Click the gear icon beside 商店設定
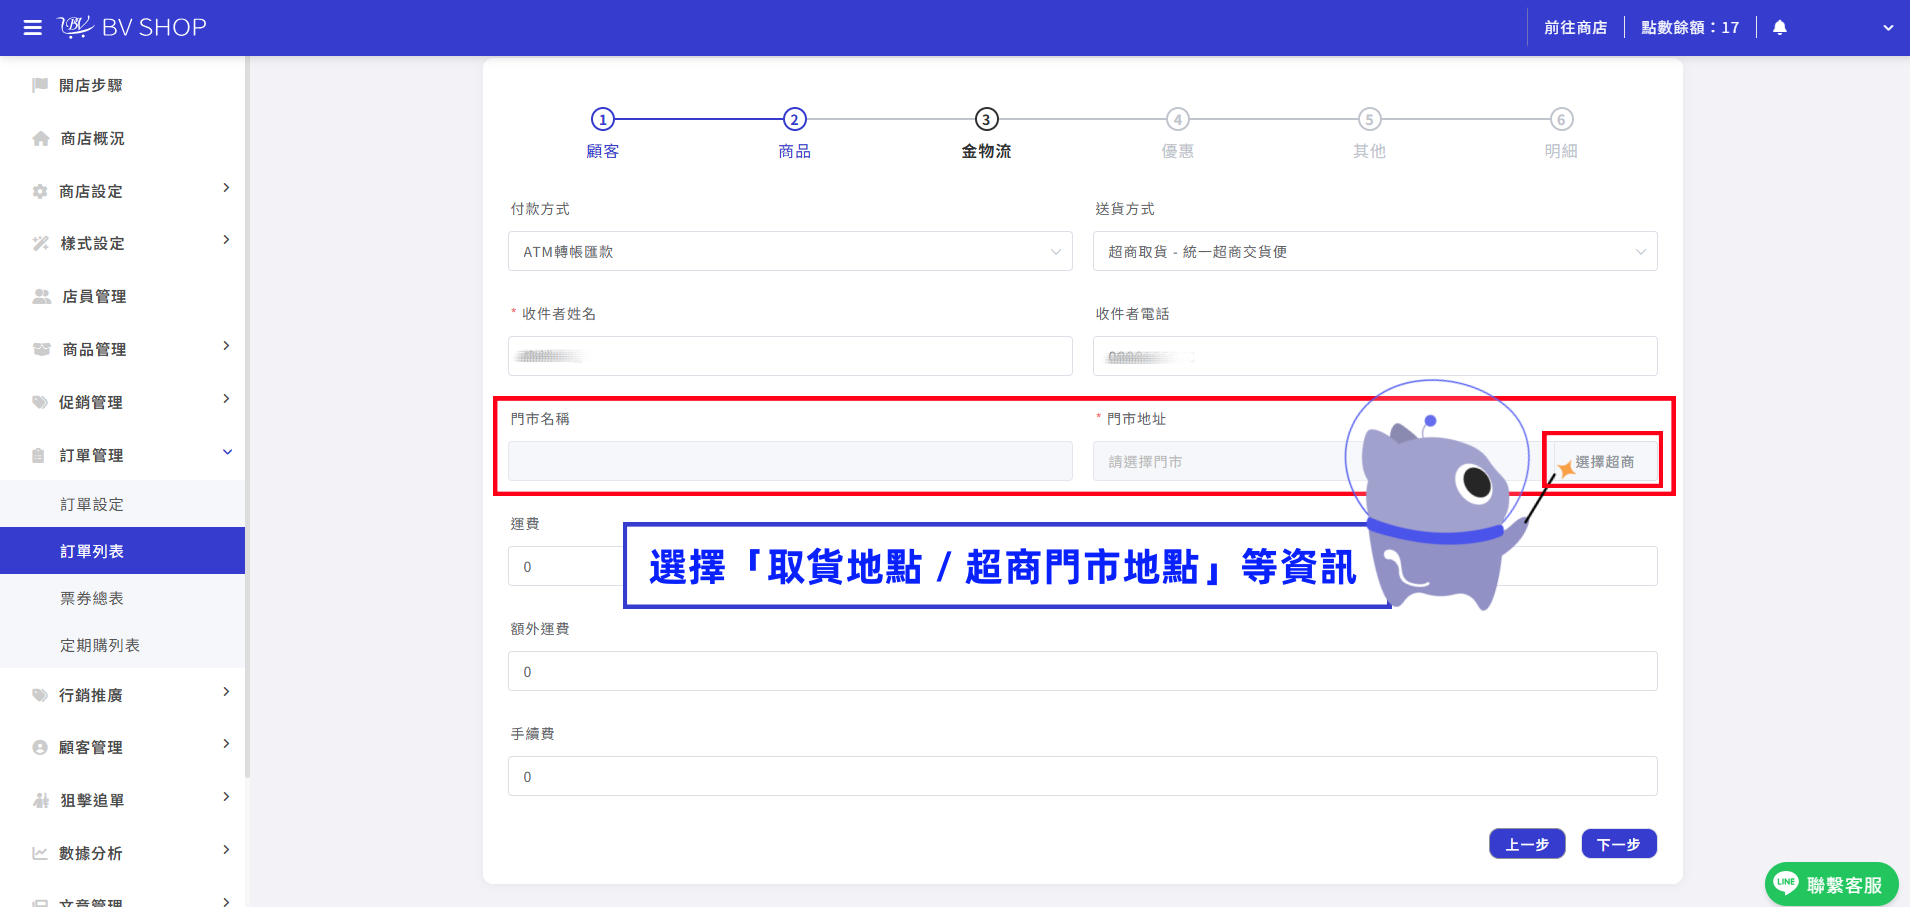The image size is (1910, 907). click(40, 191)
